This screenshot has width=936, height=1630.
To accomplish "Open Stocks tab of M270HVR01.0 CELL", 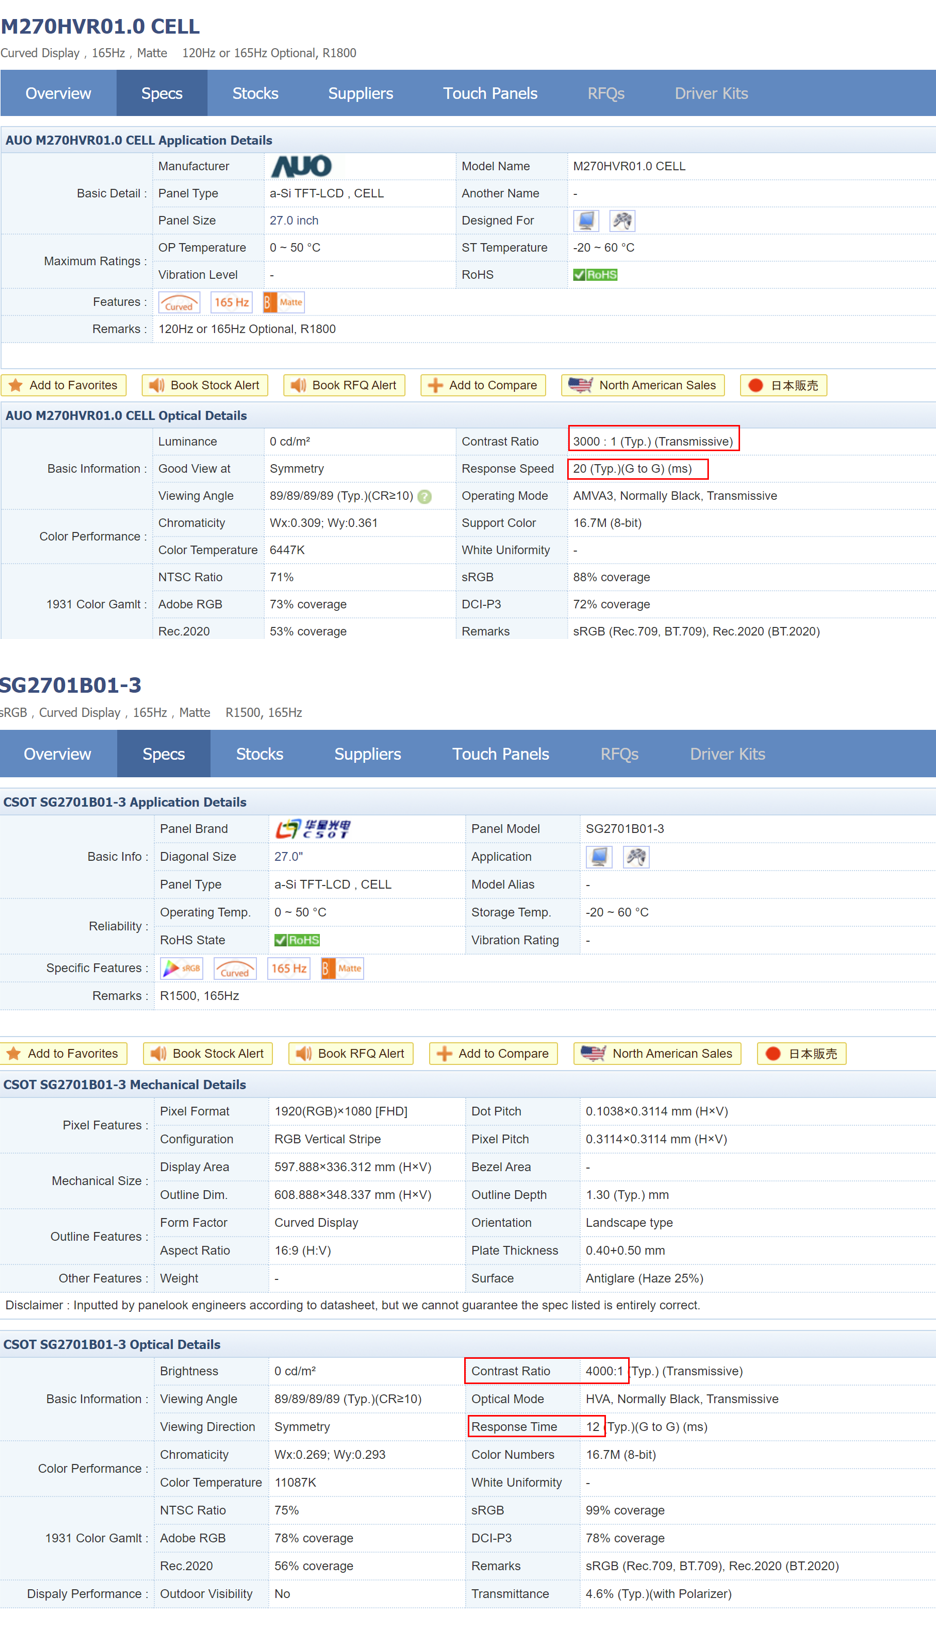I will tap(255, 94).
